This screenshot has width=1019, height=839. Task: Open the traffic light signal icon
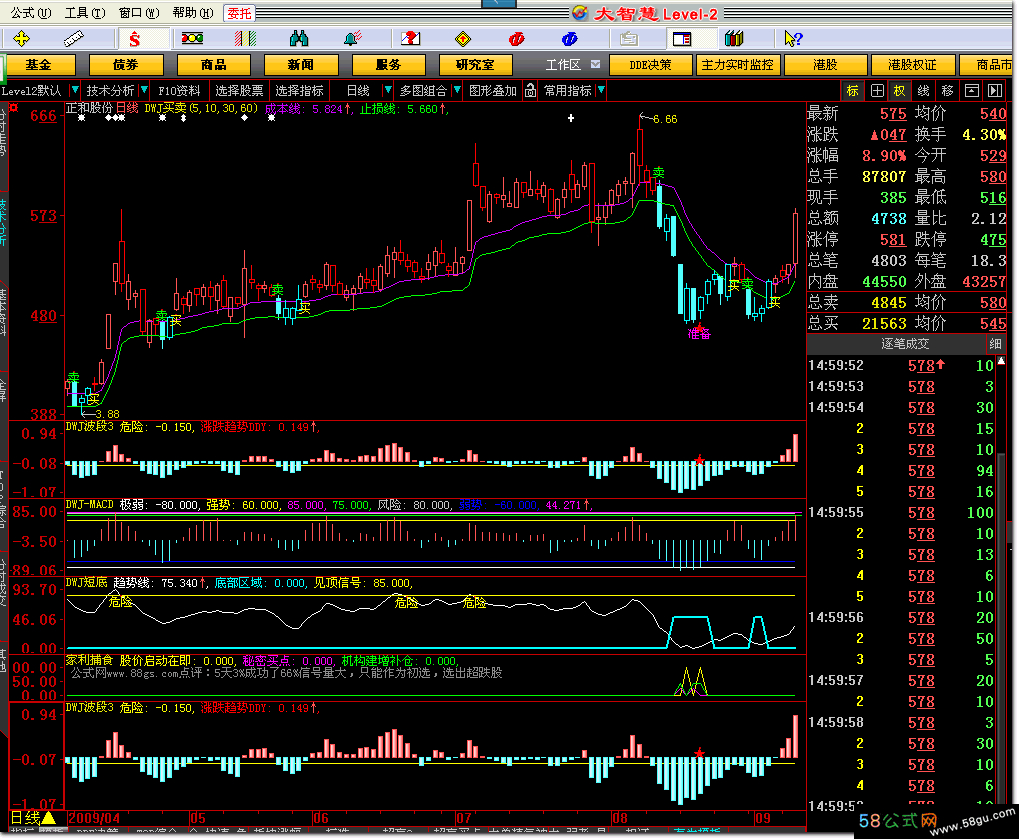192,39
